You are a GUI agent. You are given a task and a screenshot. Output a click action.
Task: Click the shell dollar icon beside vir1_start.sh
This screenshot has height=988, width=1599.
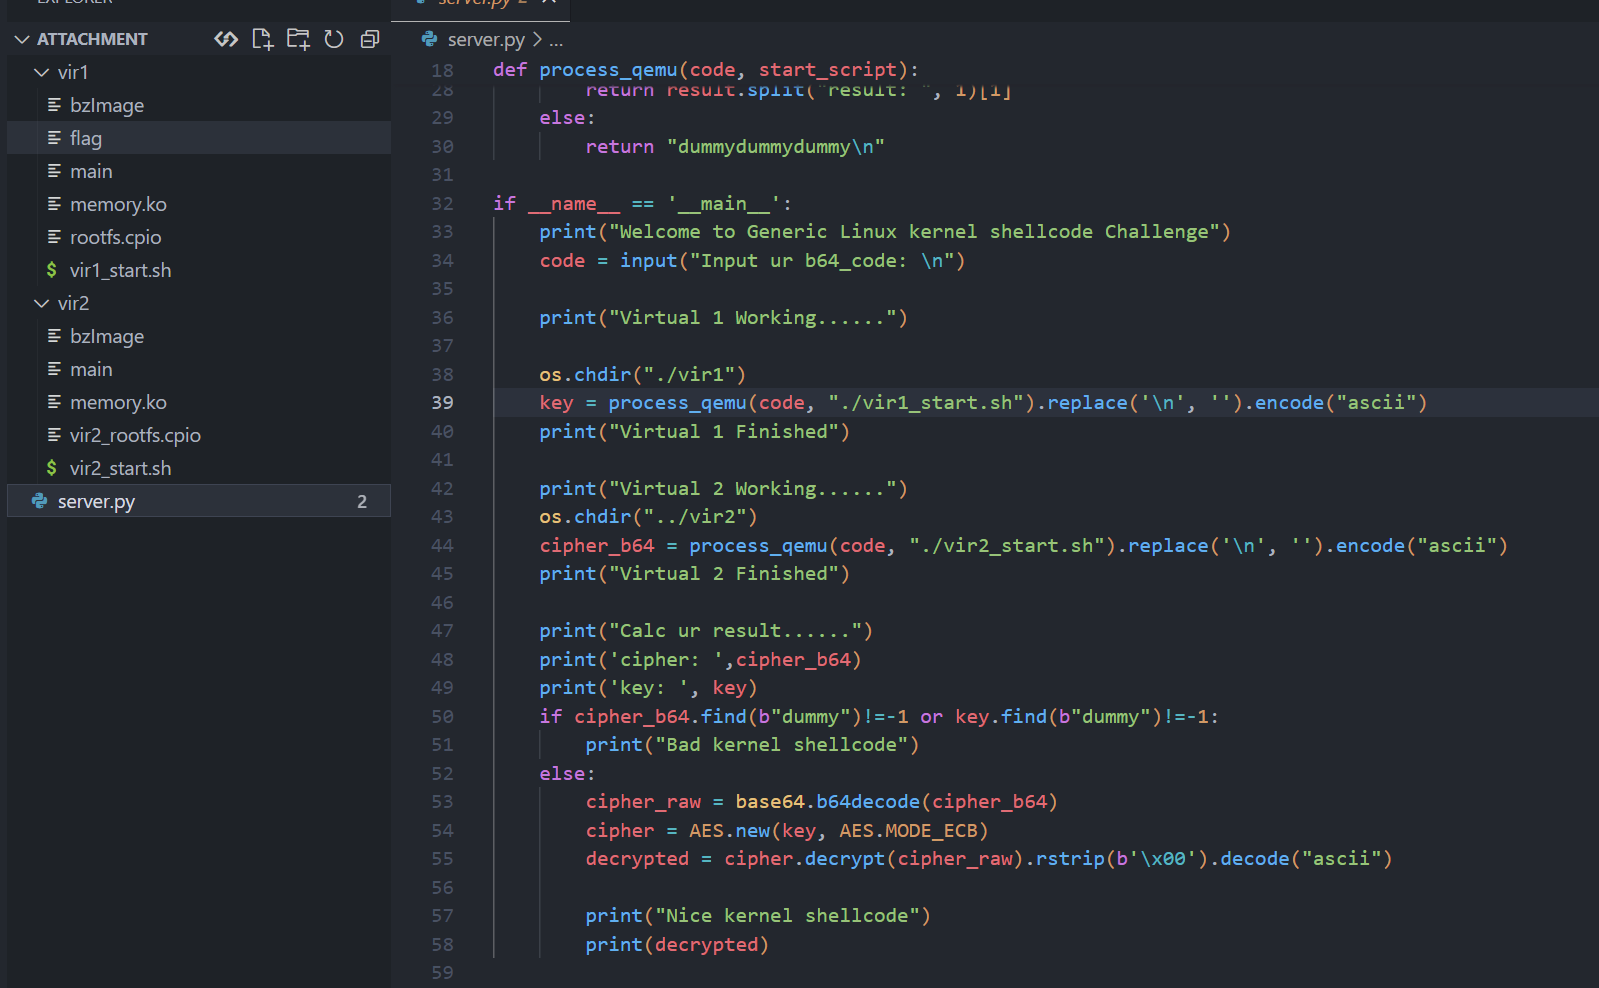(52, 270)
